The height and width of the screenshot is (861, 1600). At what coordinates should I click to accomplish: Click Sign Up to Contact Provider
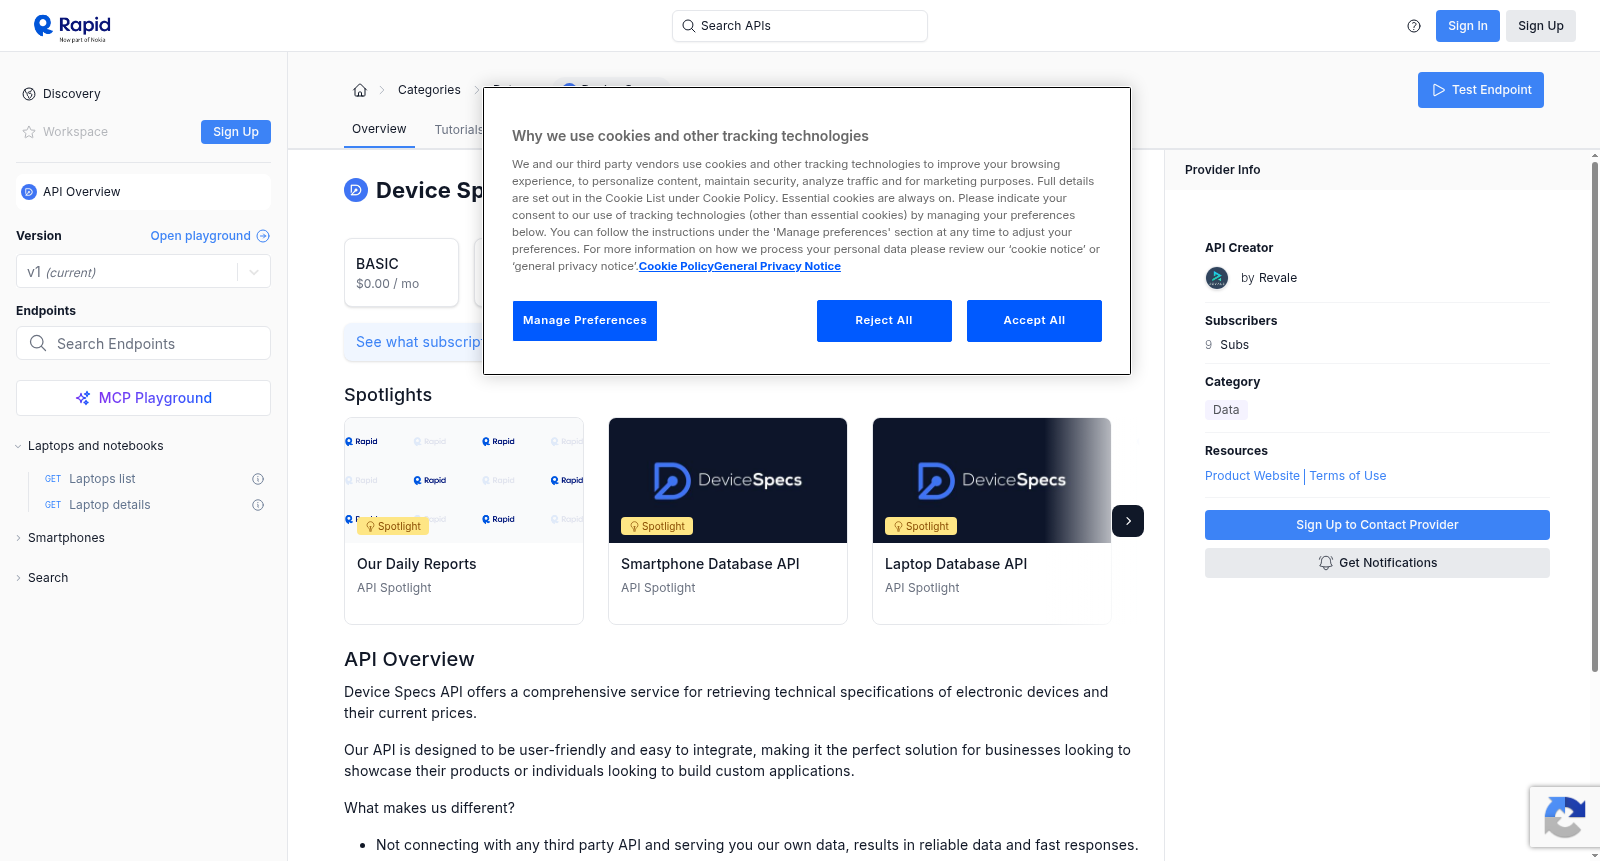click(1377, 525)
